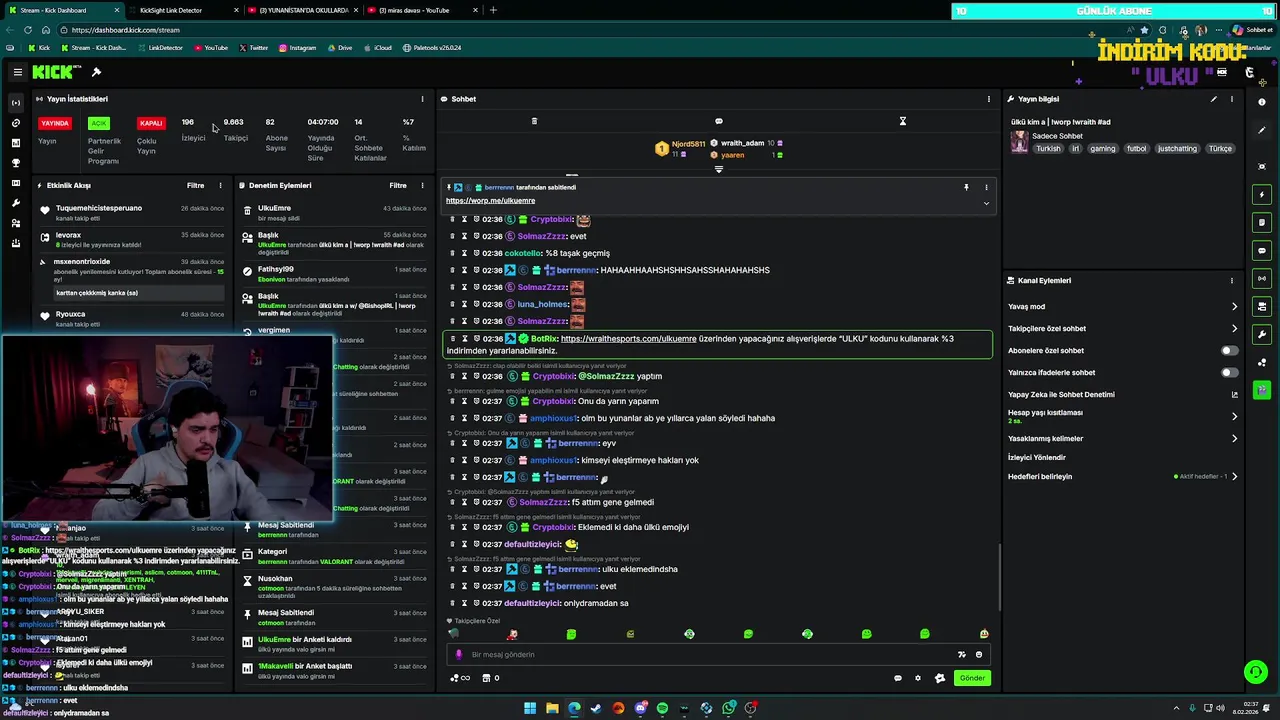Toggle Abonelere özel sohbet switch

click(x=1229, y=351)
